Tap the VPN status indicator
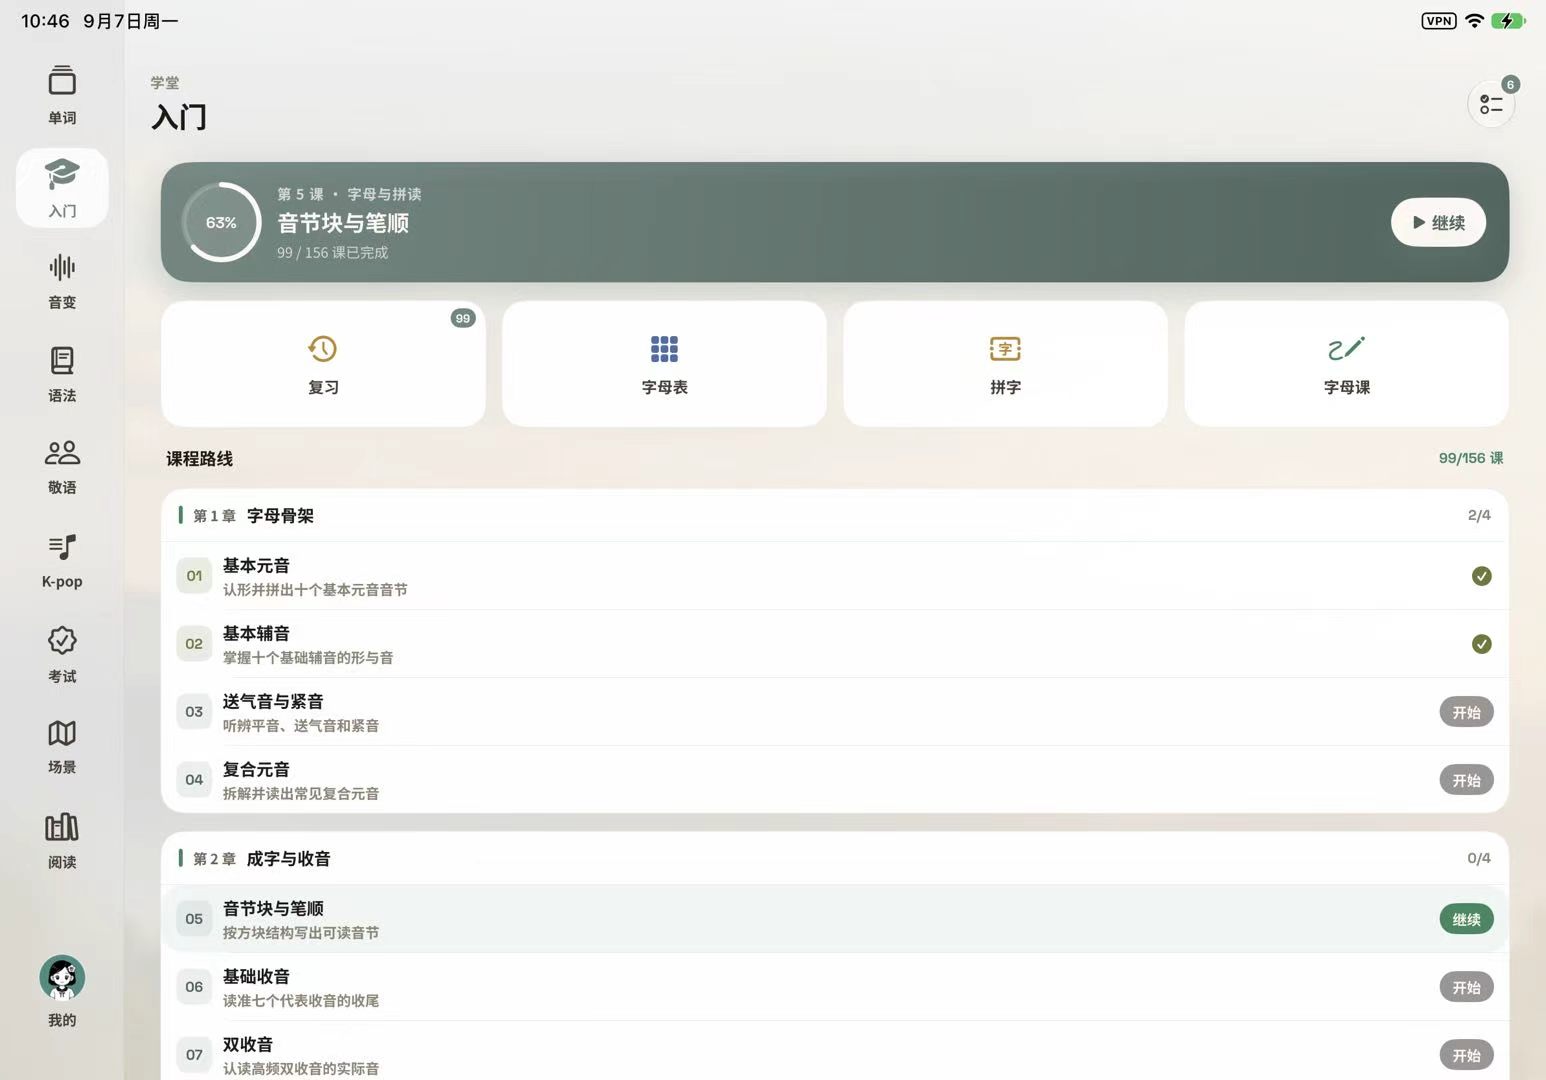This screenshot has width=1546, height=1080. coord(1439,21)
